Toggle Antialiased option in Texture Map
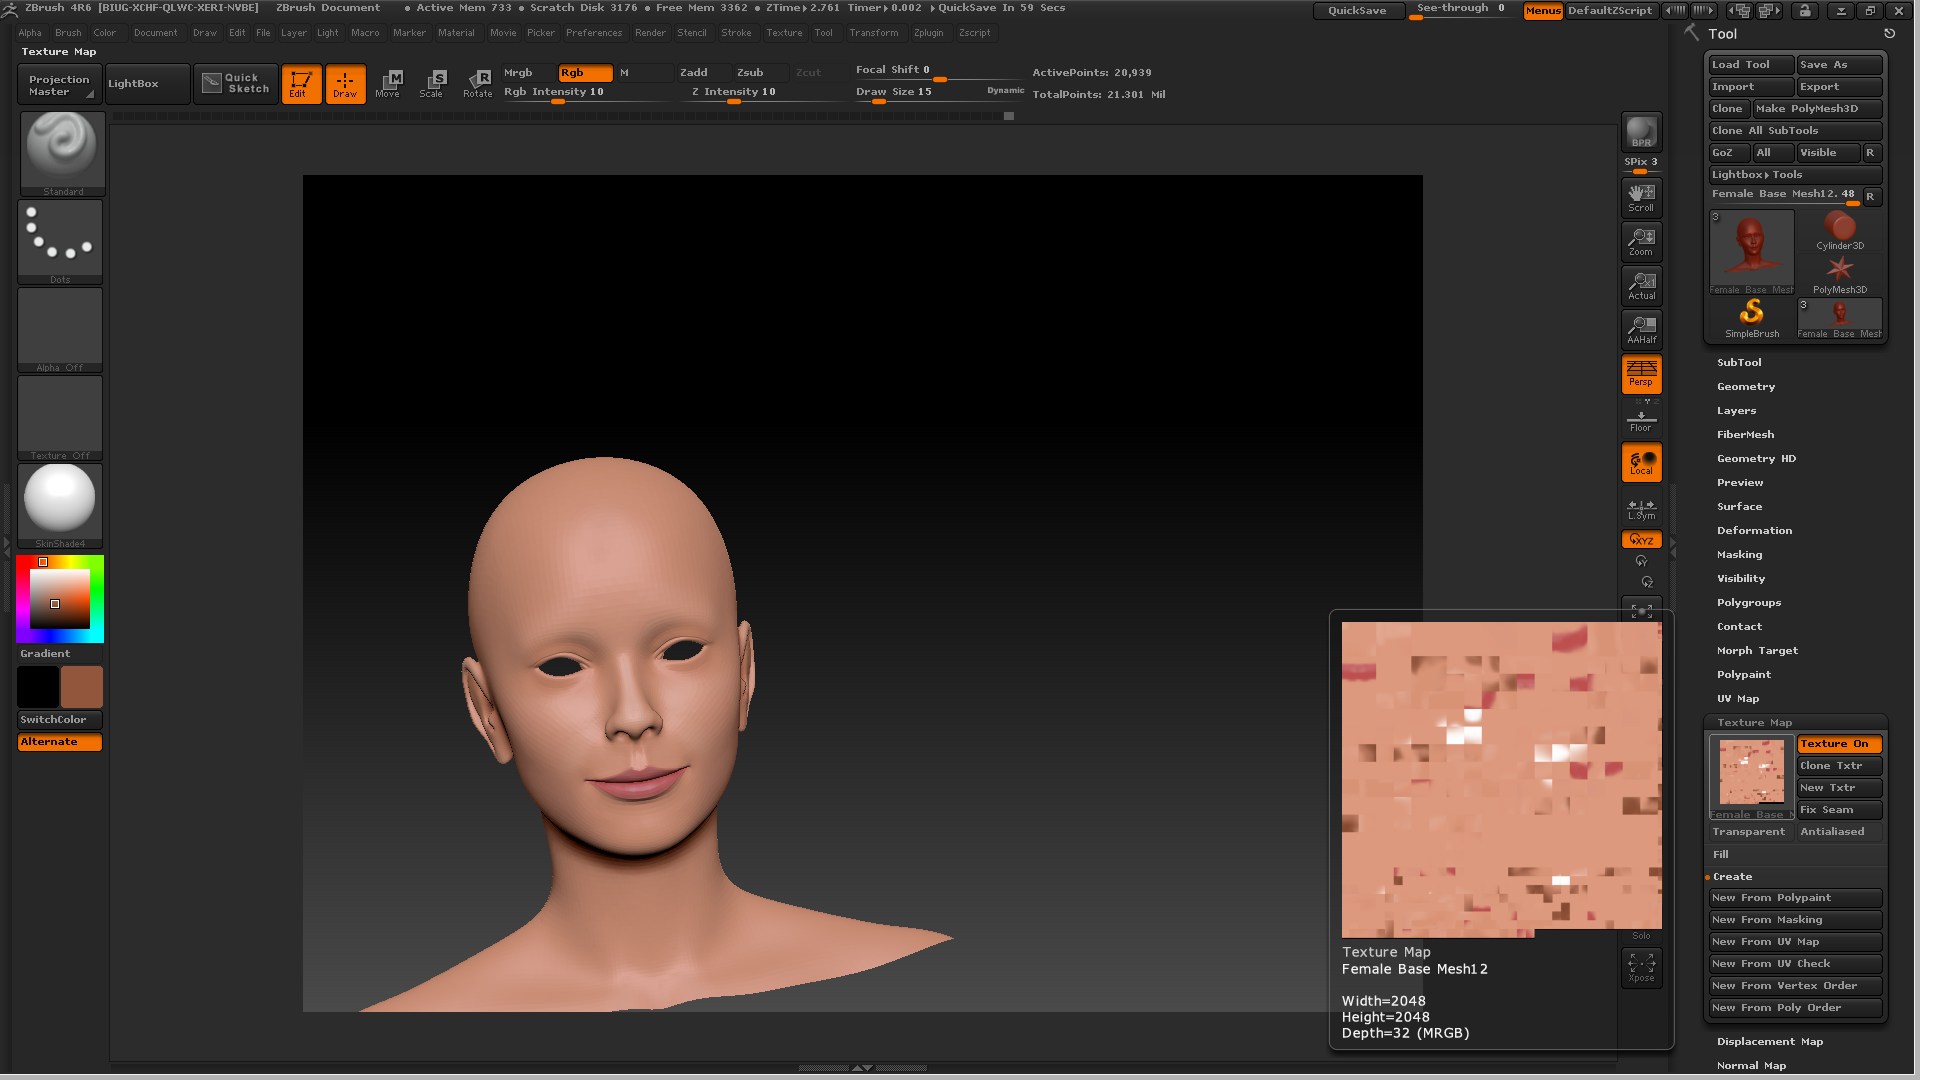 [1835, 830]
